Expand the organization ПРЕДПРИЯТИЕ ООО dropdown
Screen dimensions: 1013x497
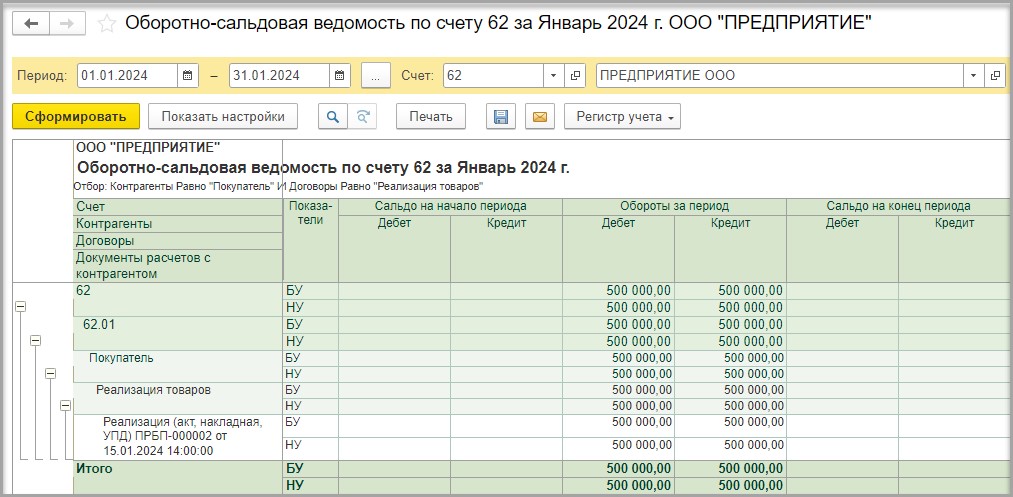[973, 76]
